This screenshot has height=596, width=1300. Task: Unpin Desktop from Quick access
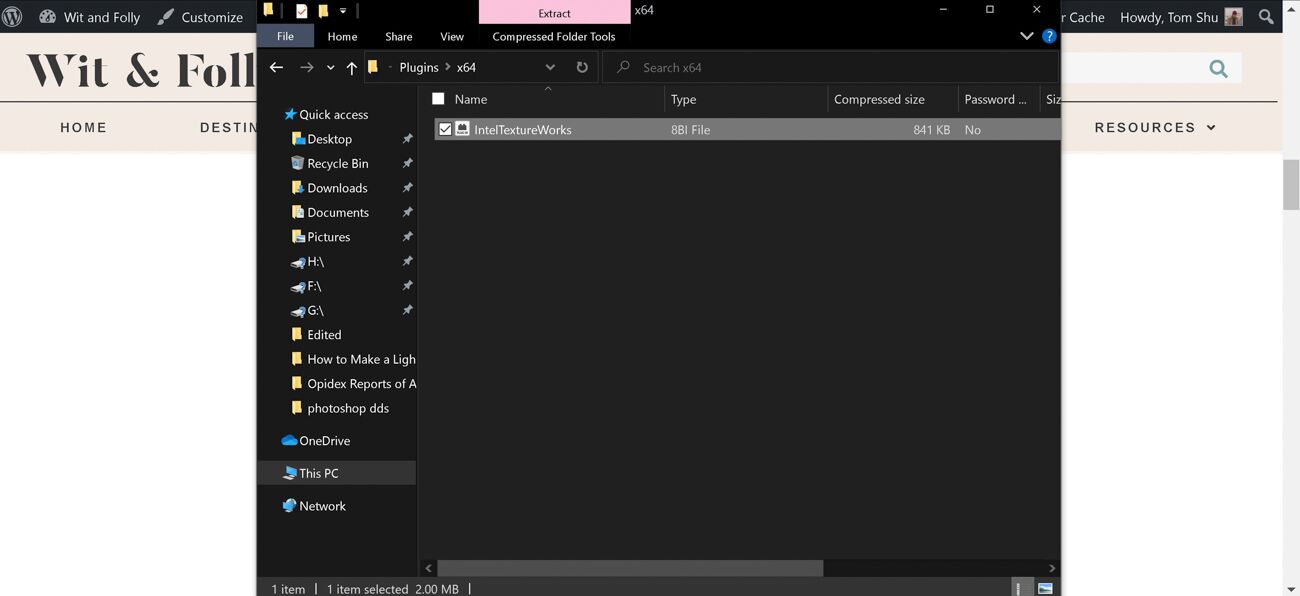click(407, 139)
